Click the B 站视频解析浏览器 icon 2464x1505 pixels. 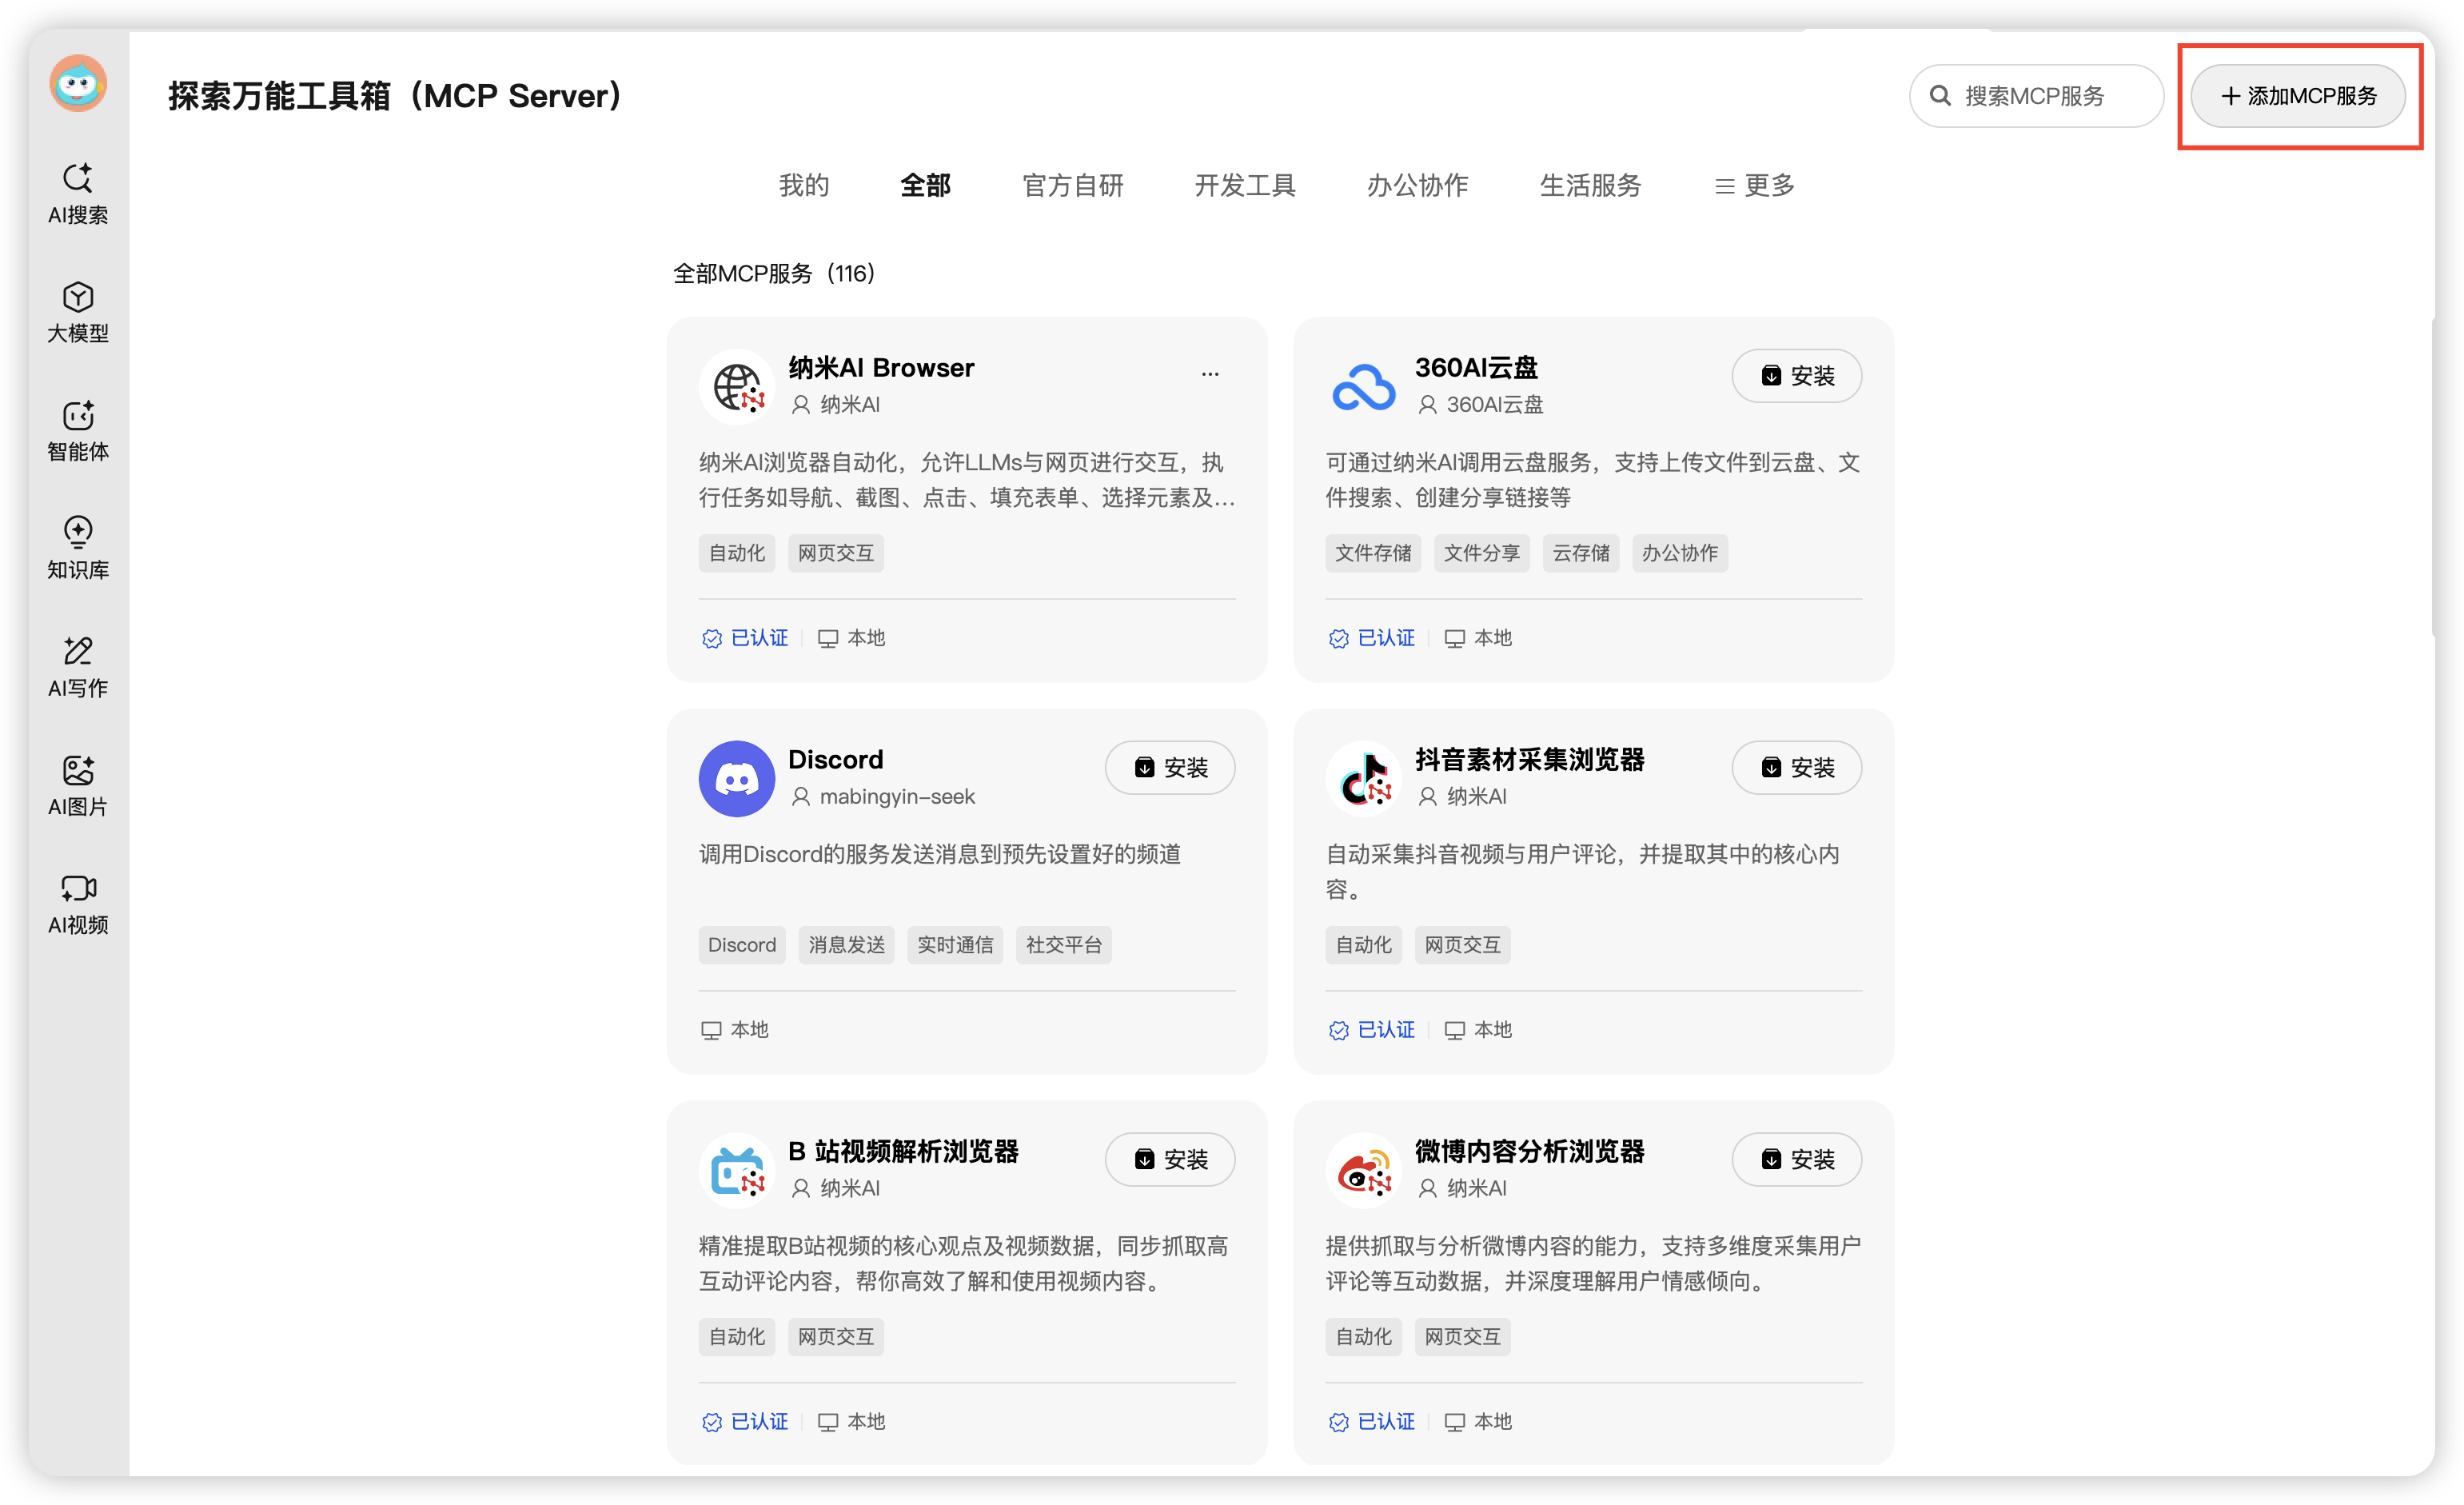737,1170
